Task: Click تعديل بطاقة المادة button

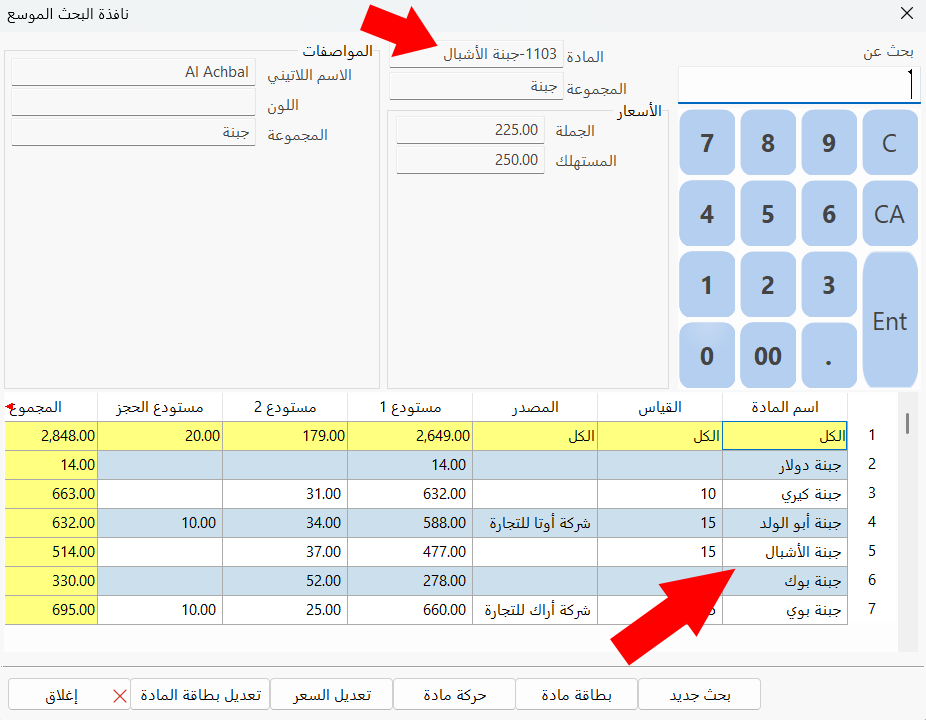Action: (x=200, y=694)
